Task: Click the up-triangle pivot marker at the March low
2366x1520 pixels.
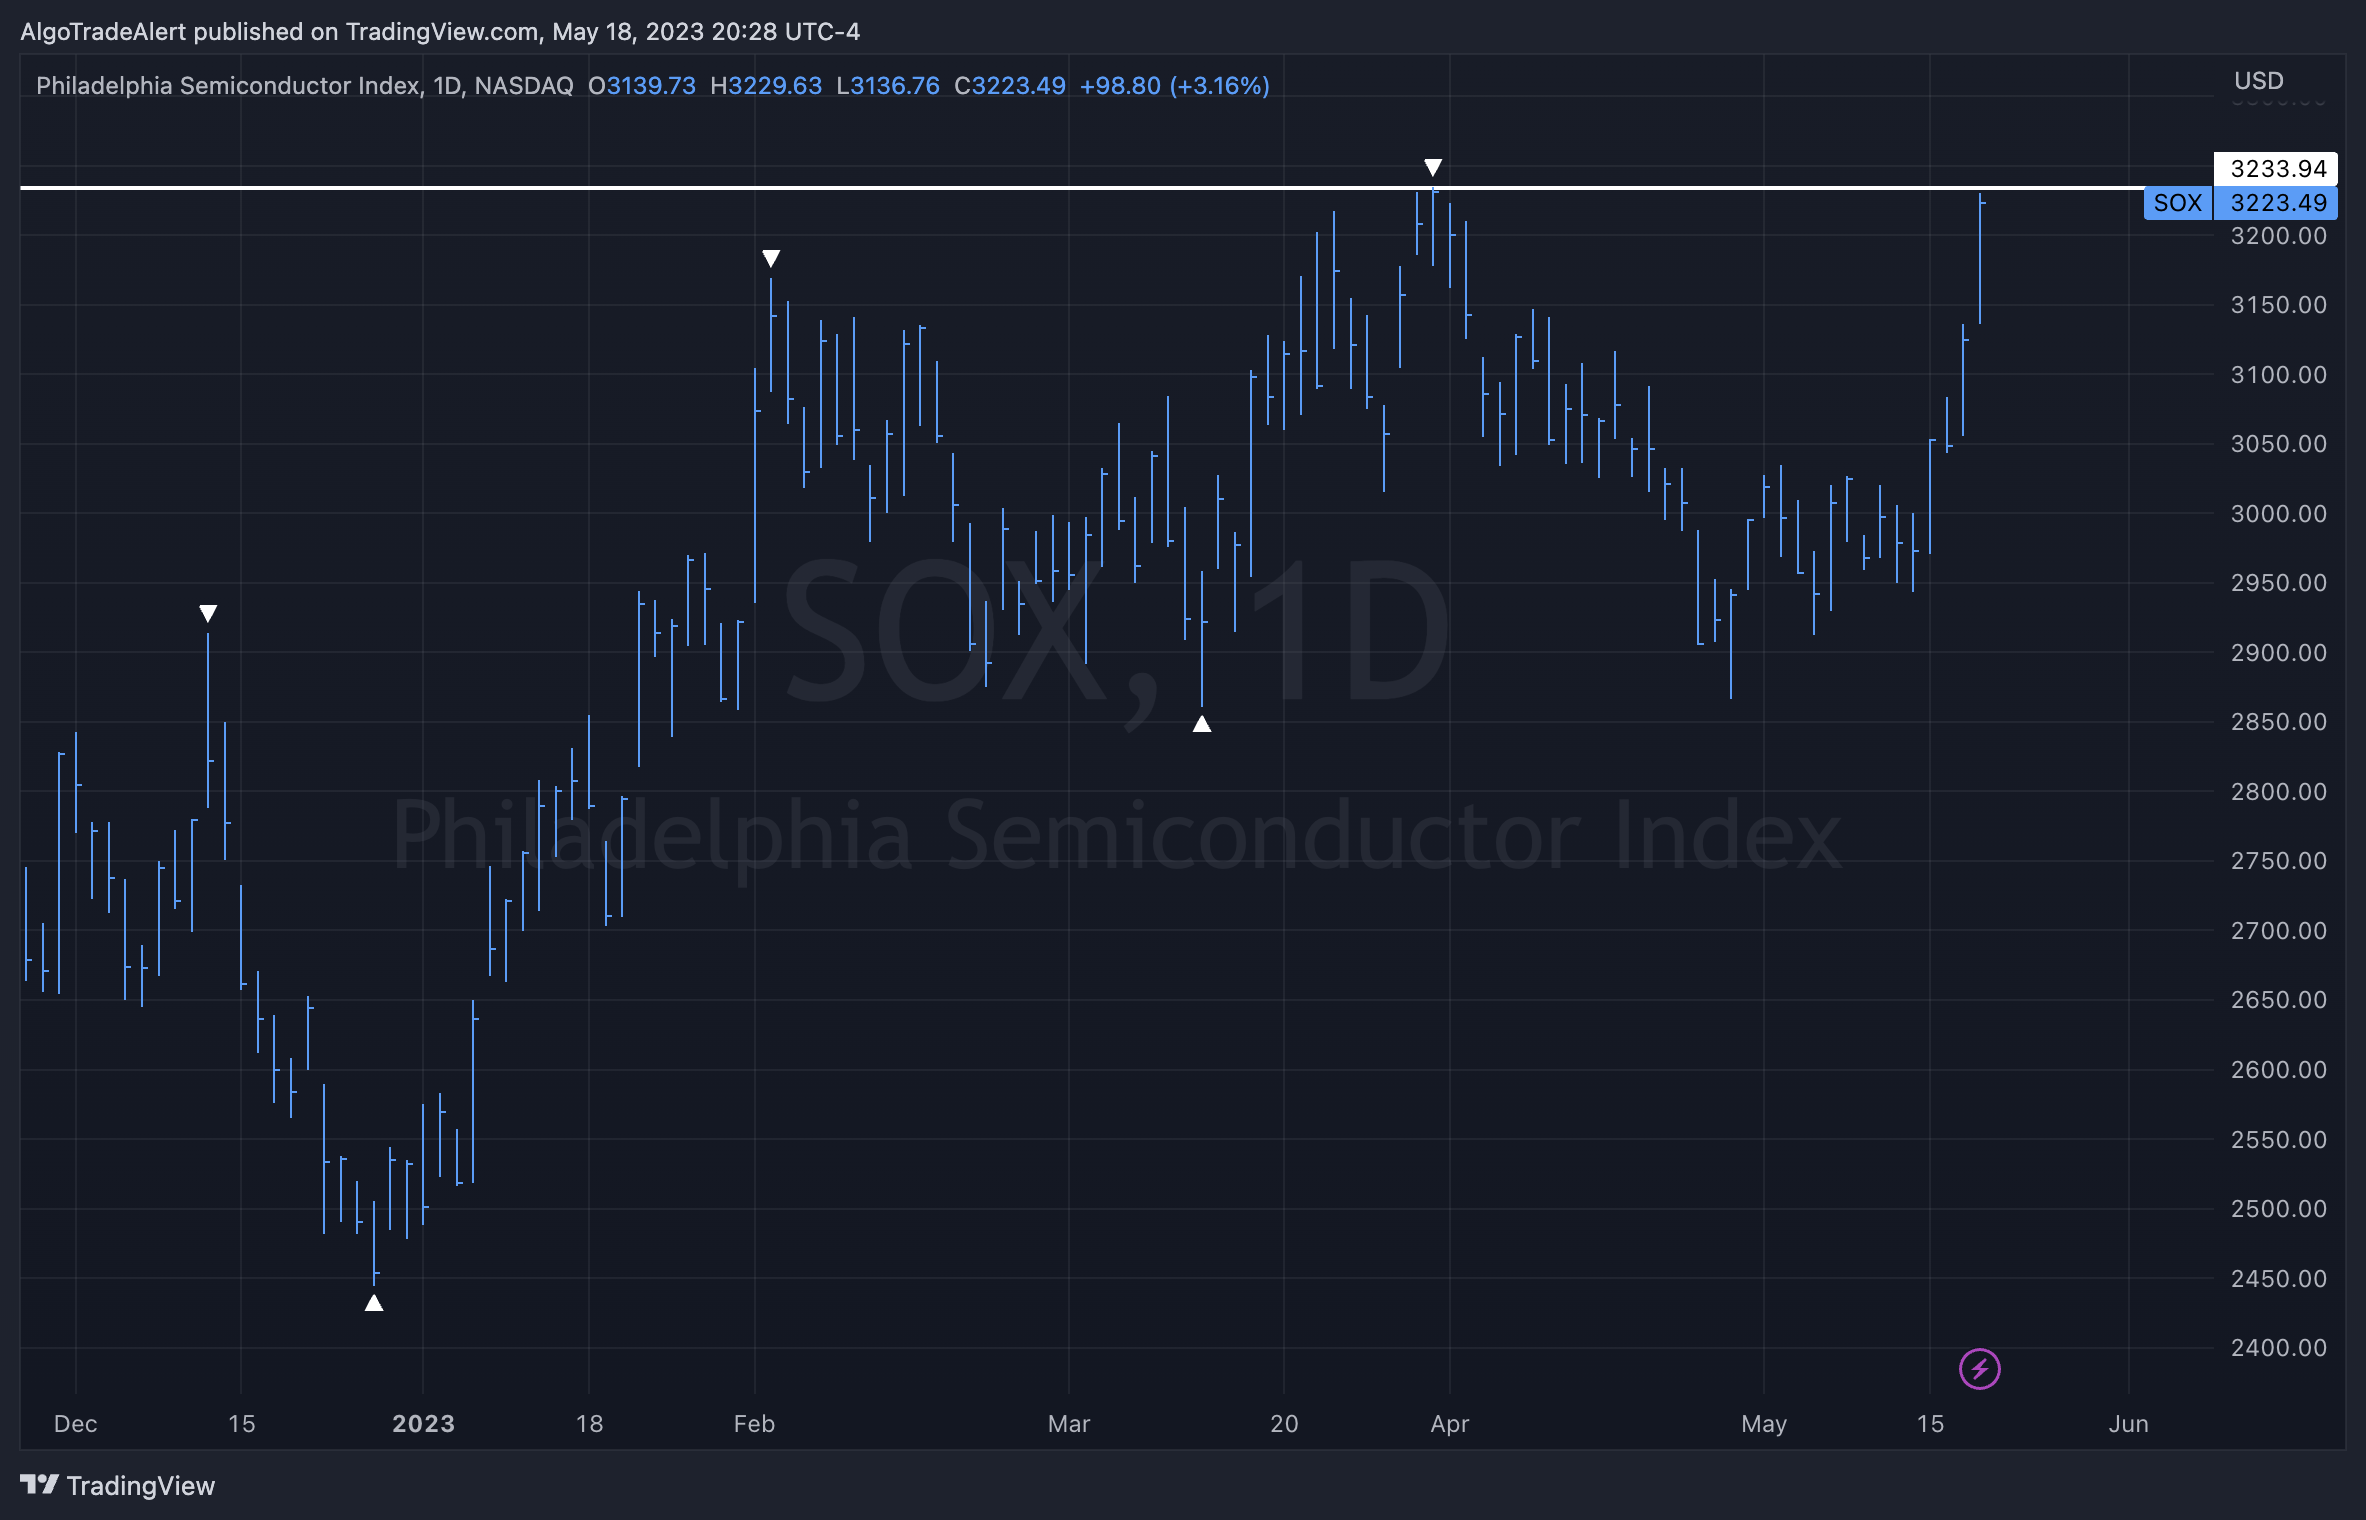Action: pyautogui.click(x=1202, y=724)
